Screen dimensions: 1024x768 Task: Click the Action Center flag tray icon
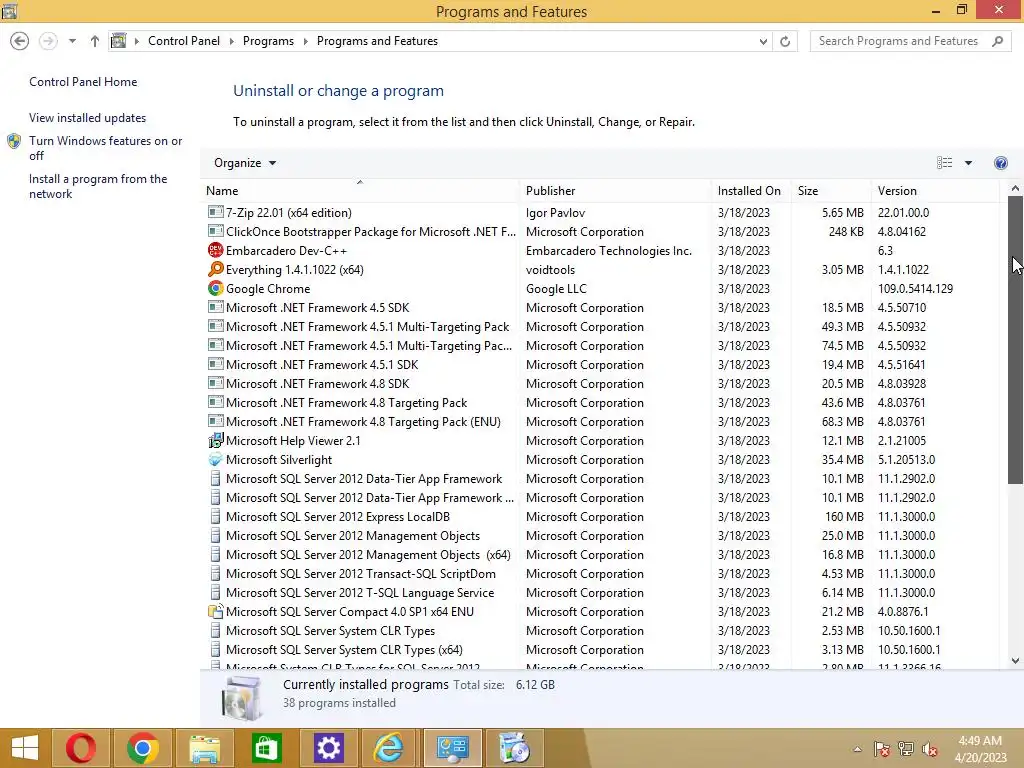(x=882, y=749)
